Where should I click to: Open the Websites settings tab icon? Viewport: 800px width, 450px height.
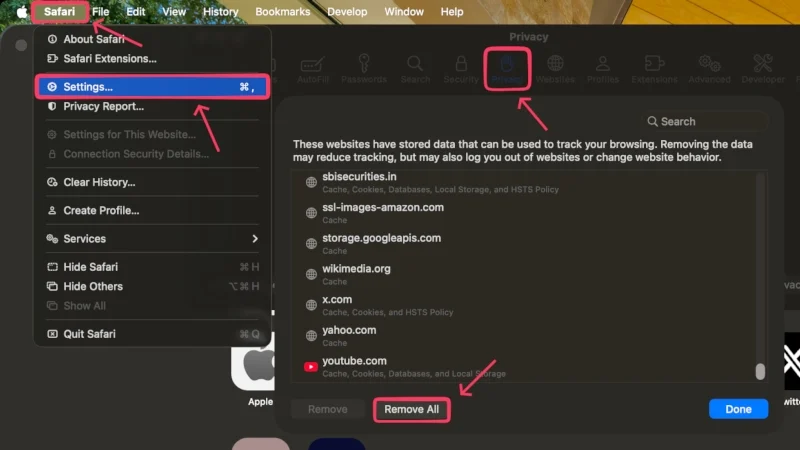pyautogui.click(x=555, y=66)
